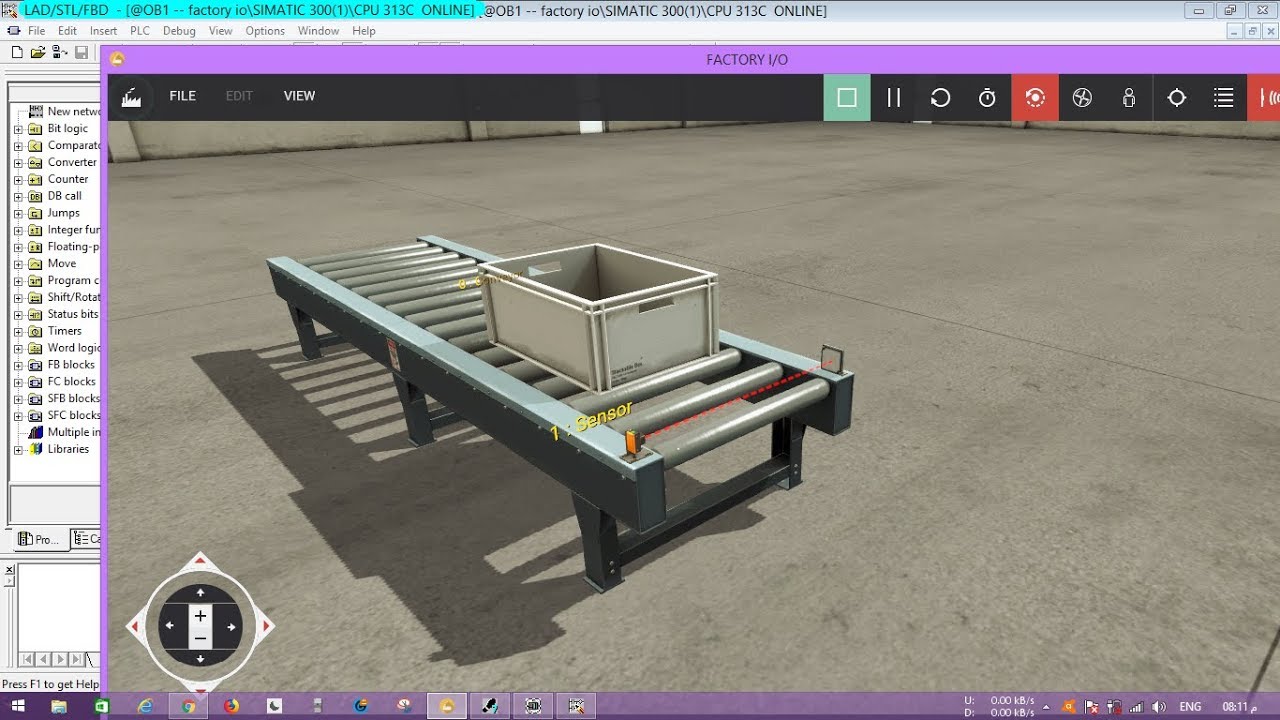Expand the DB call folder

tap(17, 197)
